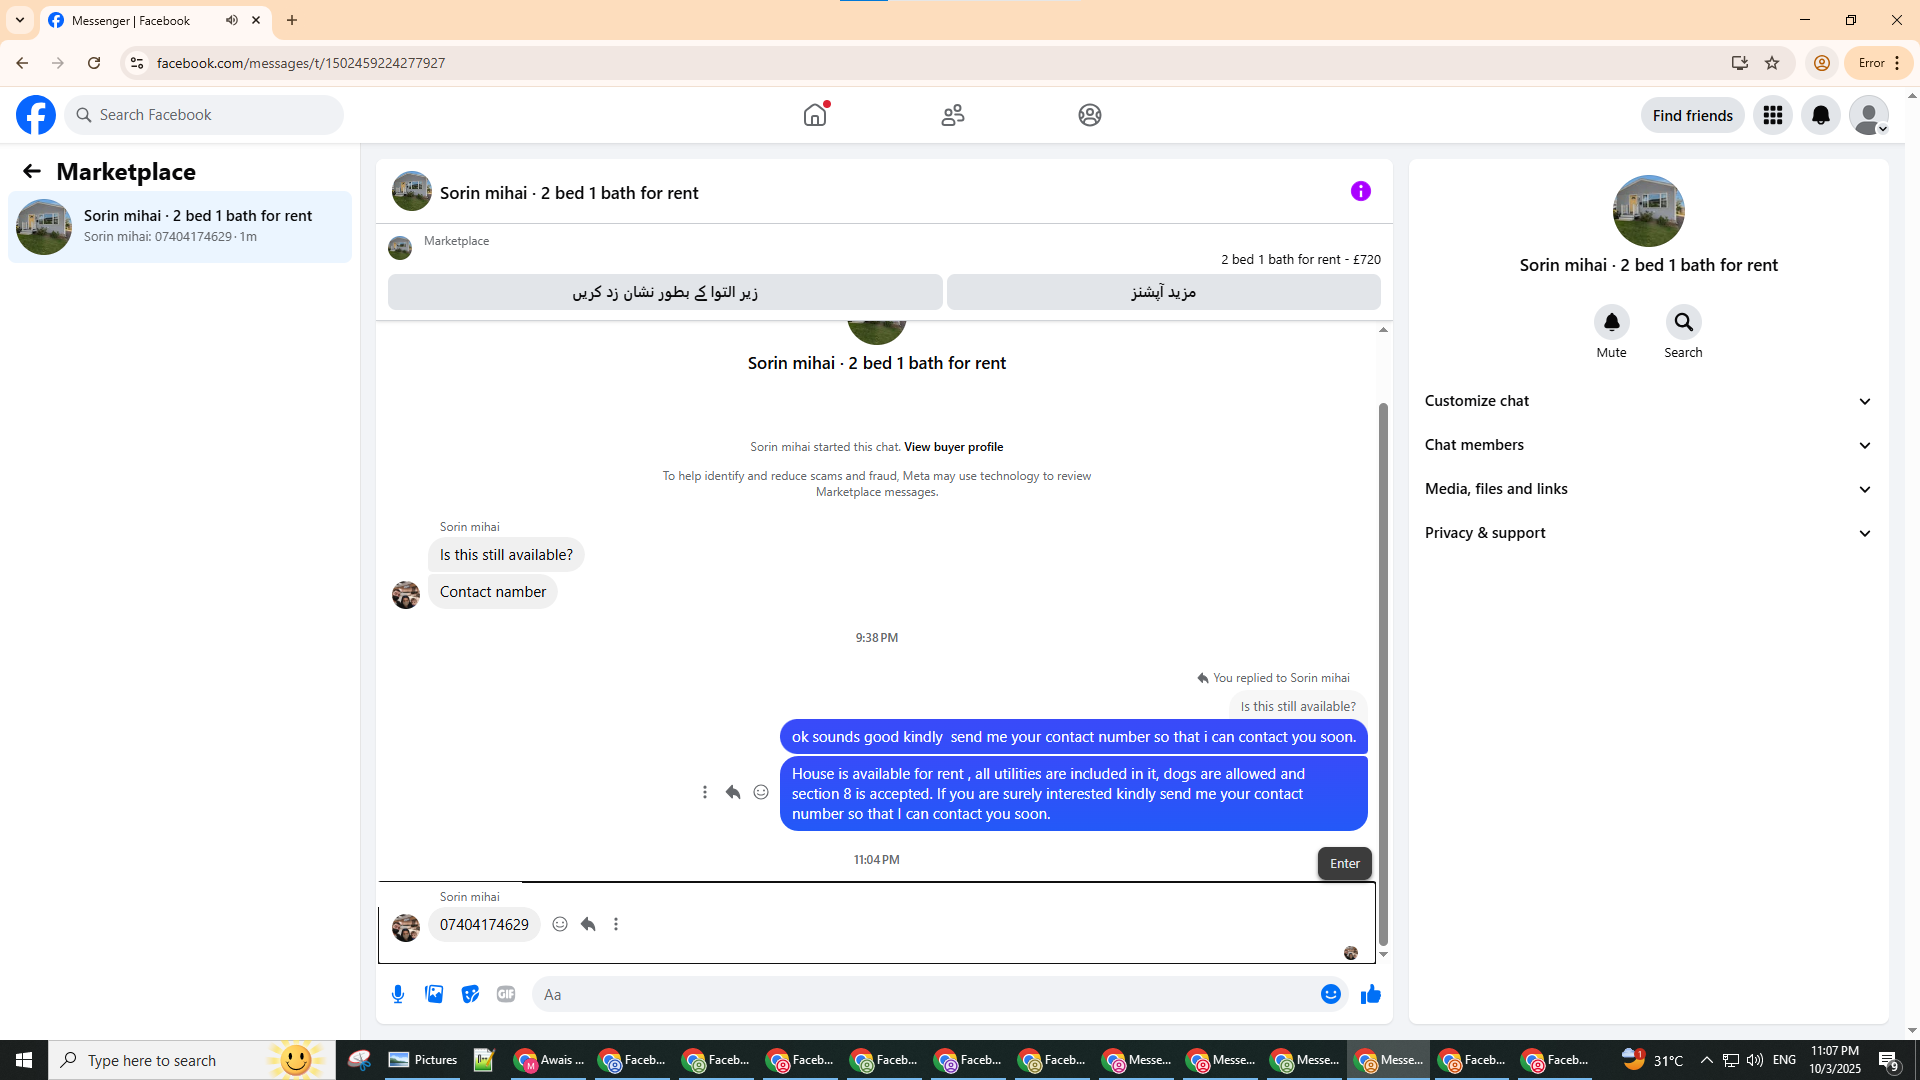Send a thumbs-up like
1920x1080 pixels.
(x=1371, y=994)
